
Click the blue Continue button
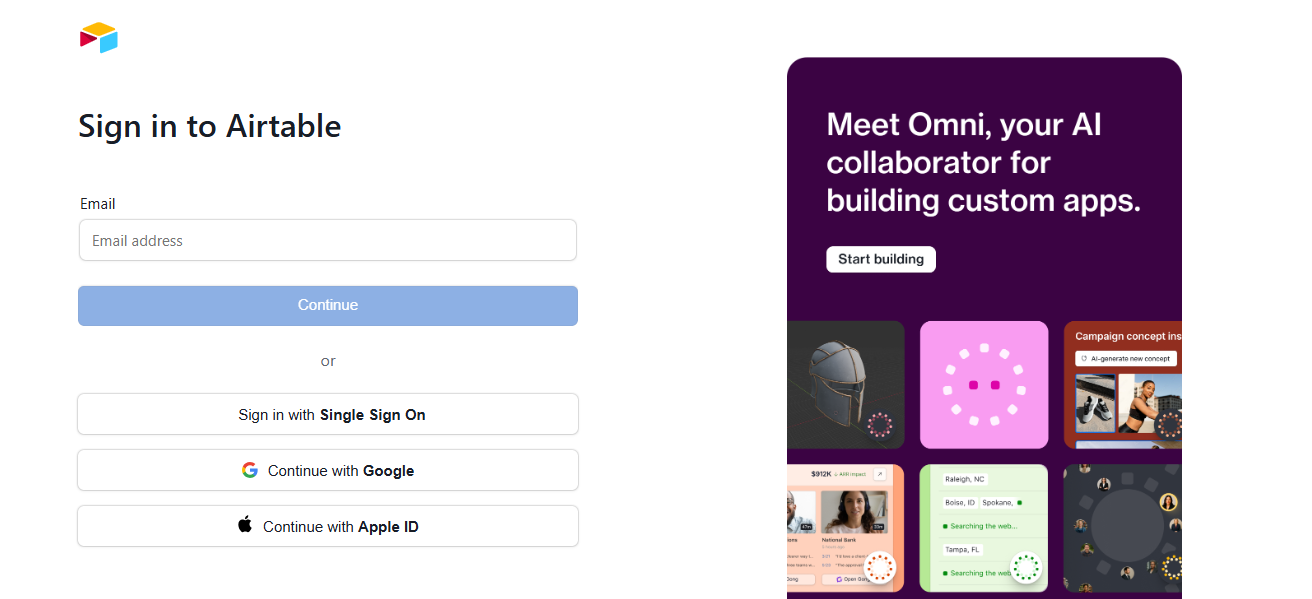(328, 305)
